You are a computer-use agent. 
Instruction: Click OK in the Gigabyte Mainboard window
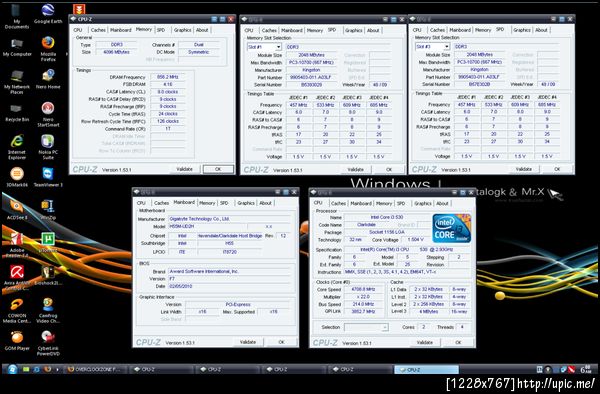pyautogui.click(x=281, y=342)
